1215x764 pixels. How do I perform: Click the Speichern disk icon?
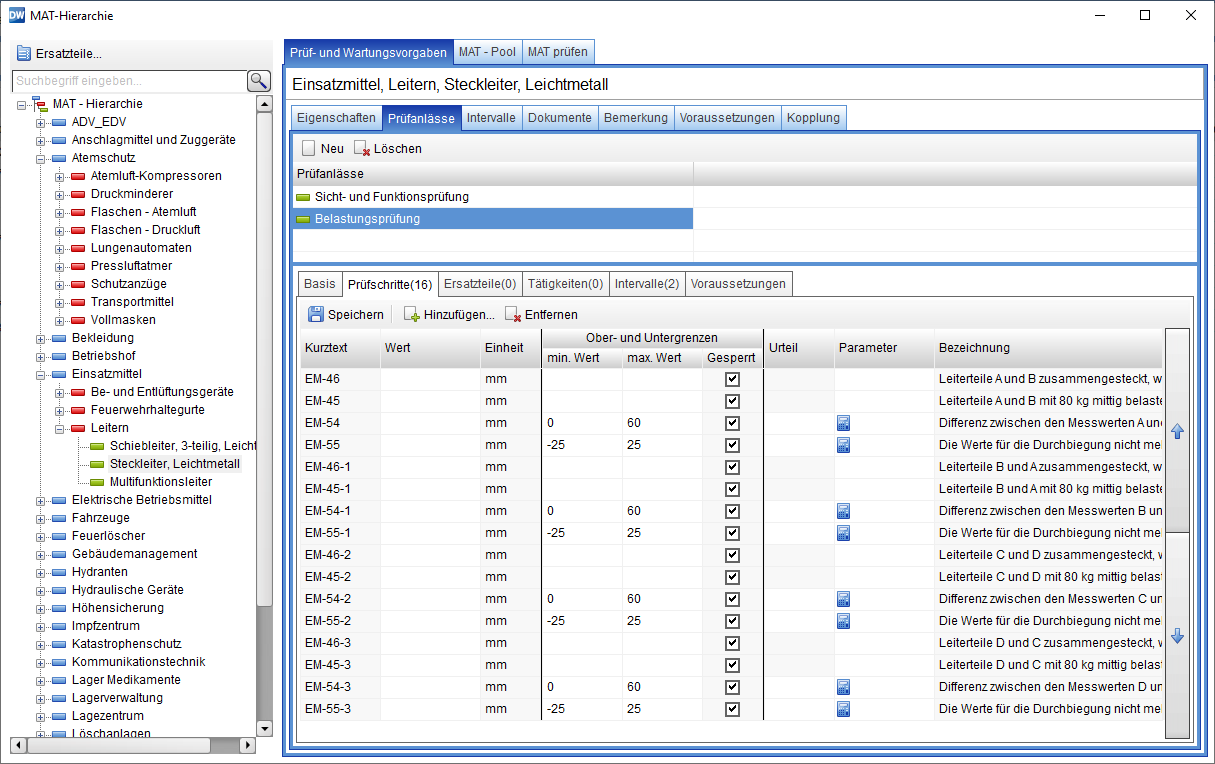coord(316,314)
